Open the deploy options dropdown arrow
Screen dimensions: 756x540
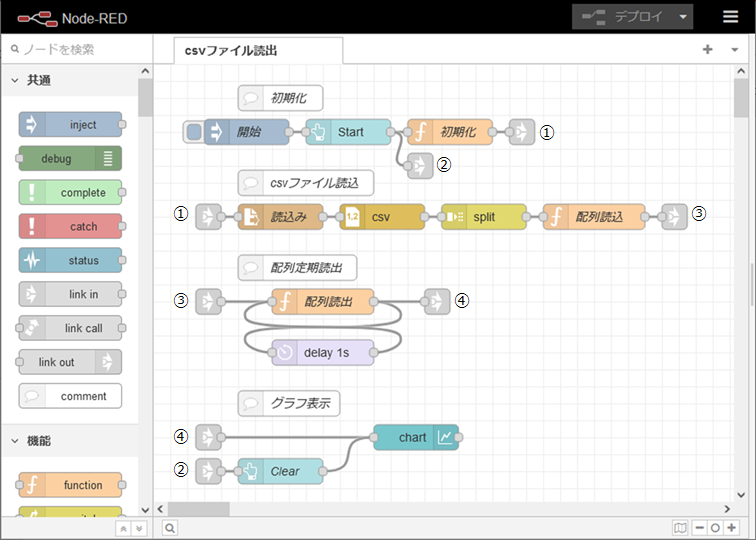[x=683, y=17]
